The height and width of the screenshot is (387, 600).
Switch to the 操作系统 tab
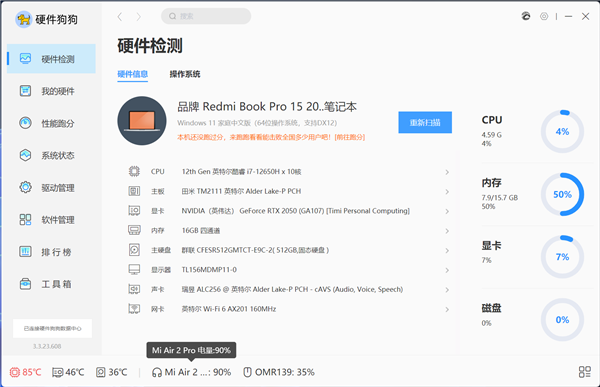pos(185,74)
